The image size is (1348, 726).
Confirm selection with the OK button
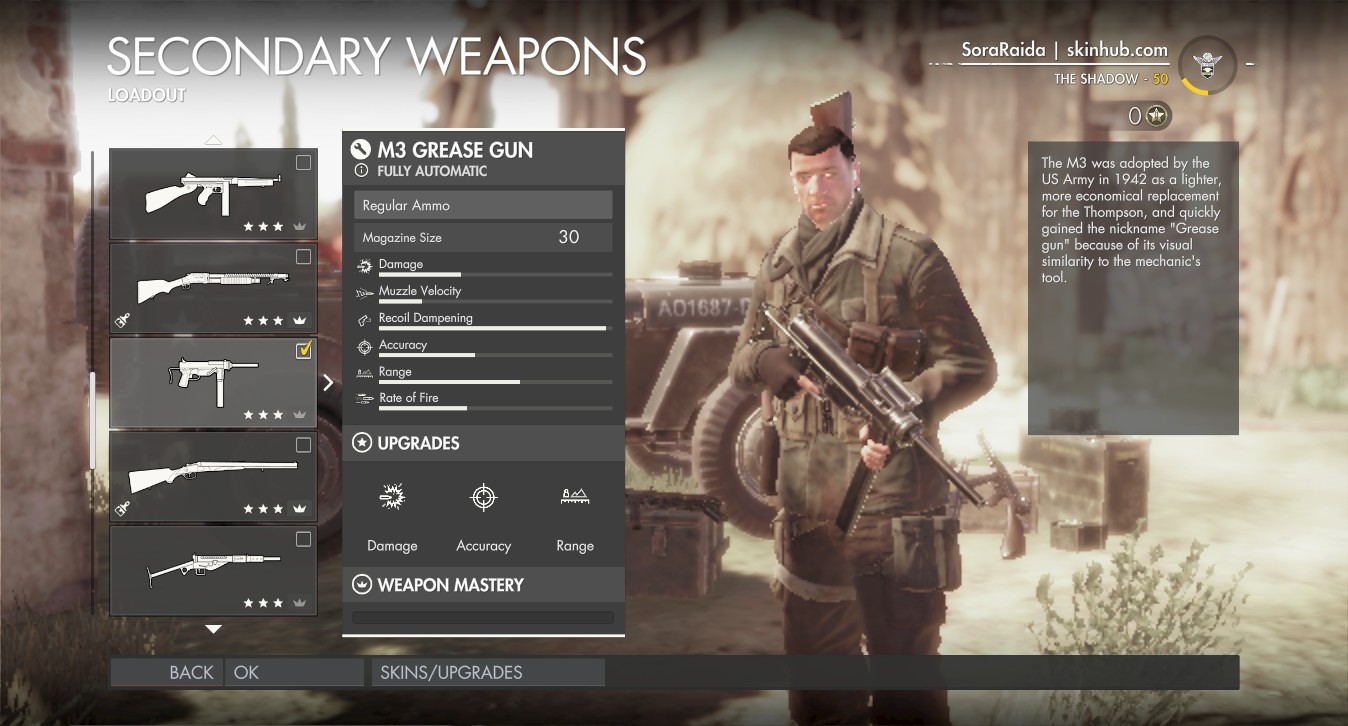click(x=294, y=673)
